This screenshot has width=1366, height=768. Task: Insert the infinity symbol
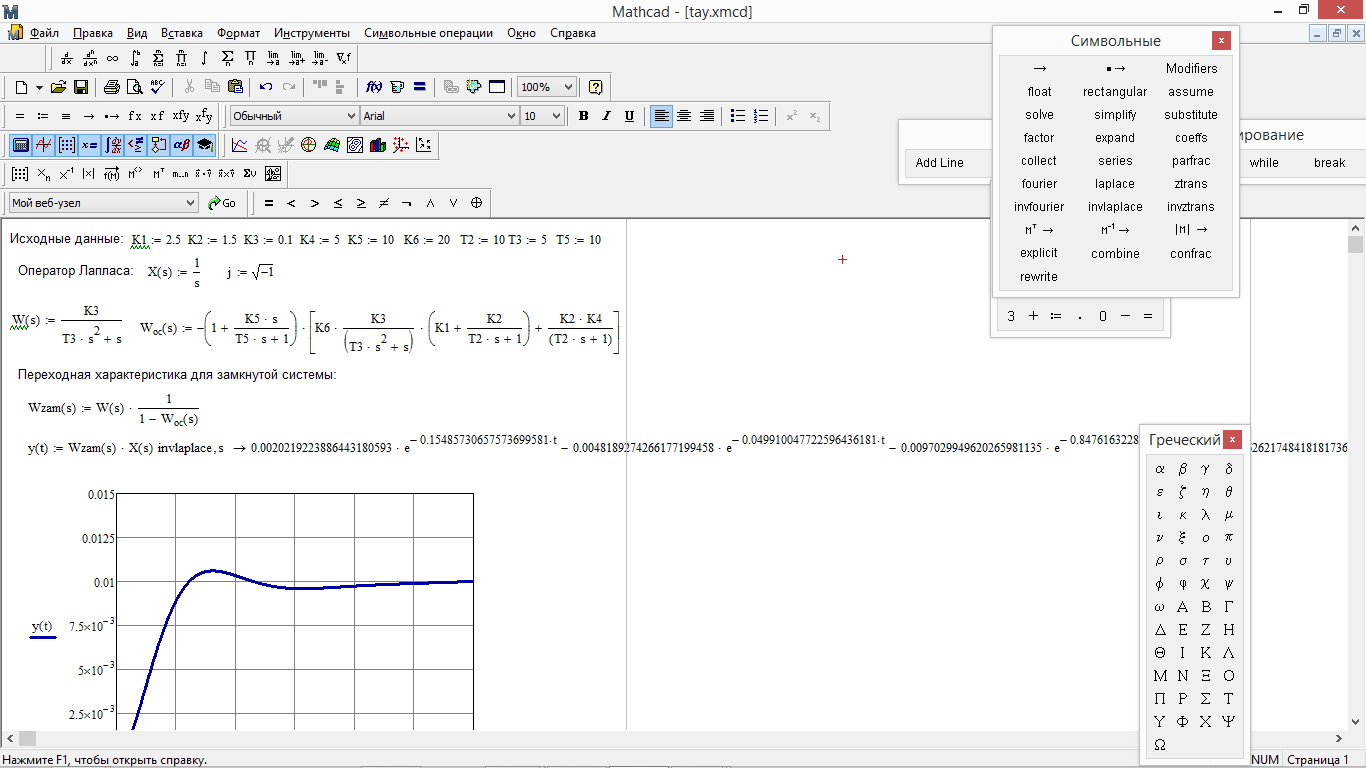(x=112, y=58)
